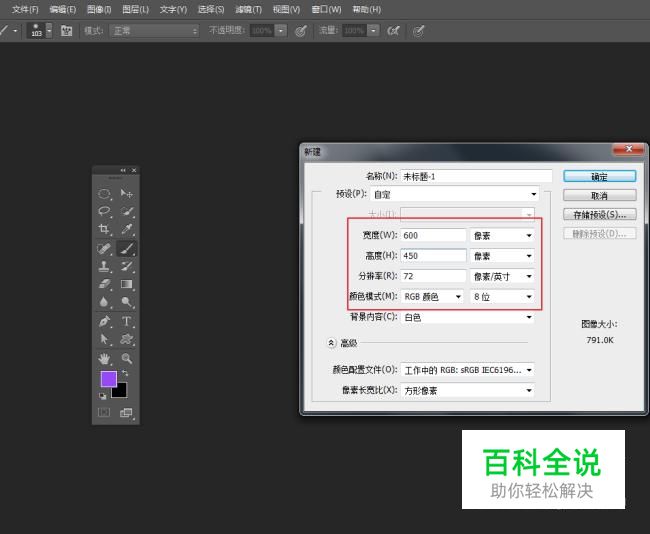The width and height of the screenshot is (650, 534).
Task: Select the Horizontal Type tool
Action: [127, 321]
